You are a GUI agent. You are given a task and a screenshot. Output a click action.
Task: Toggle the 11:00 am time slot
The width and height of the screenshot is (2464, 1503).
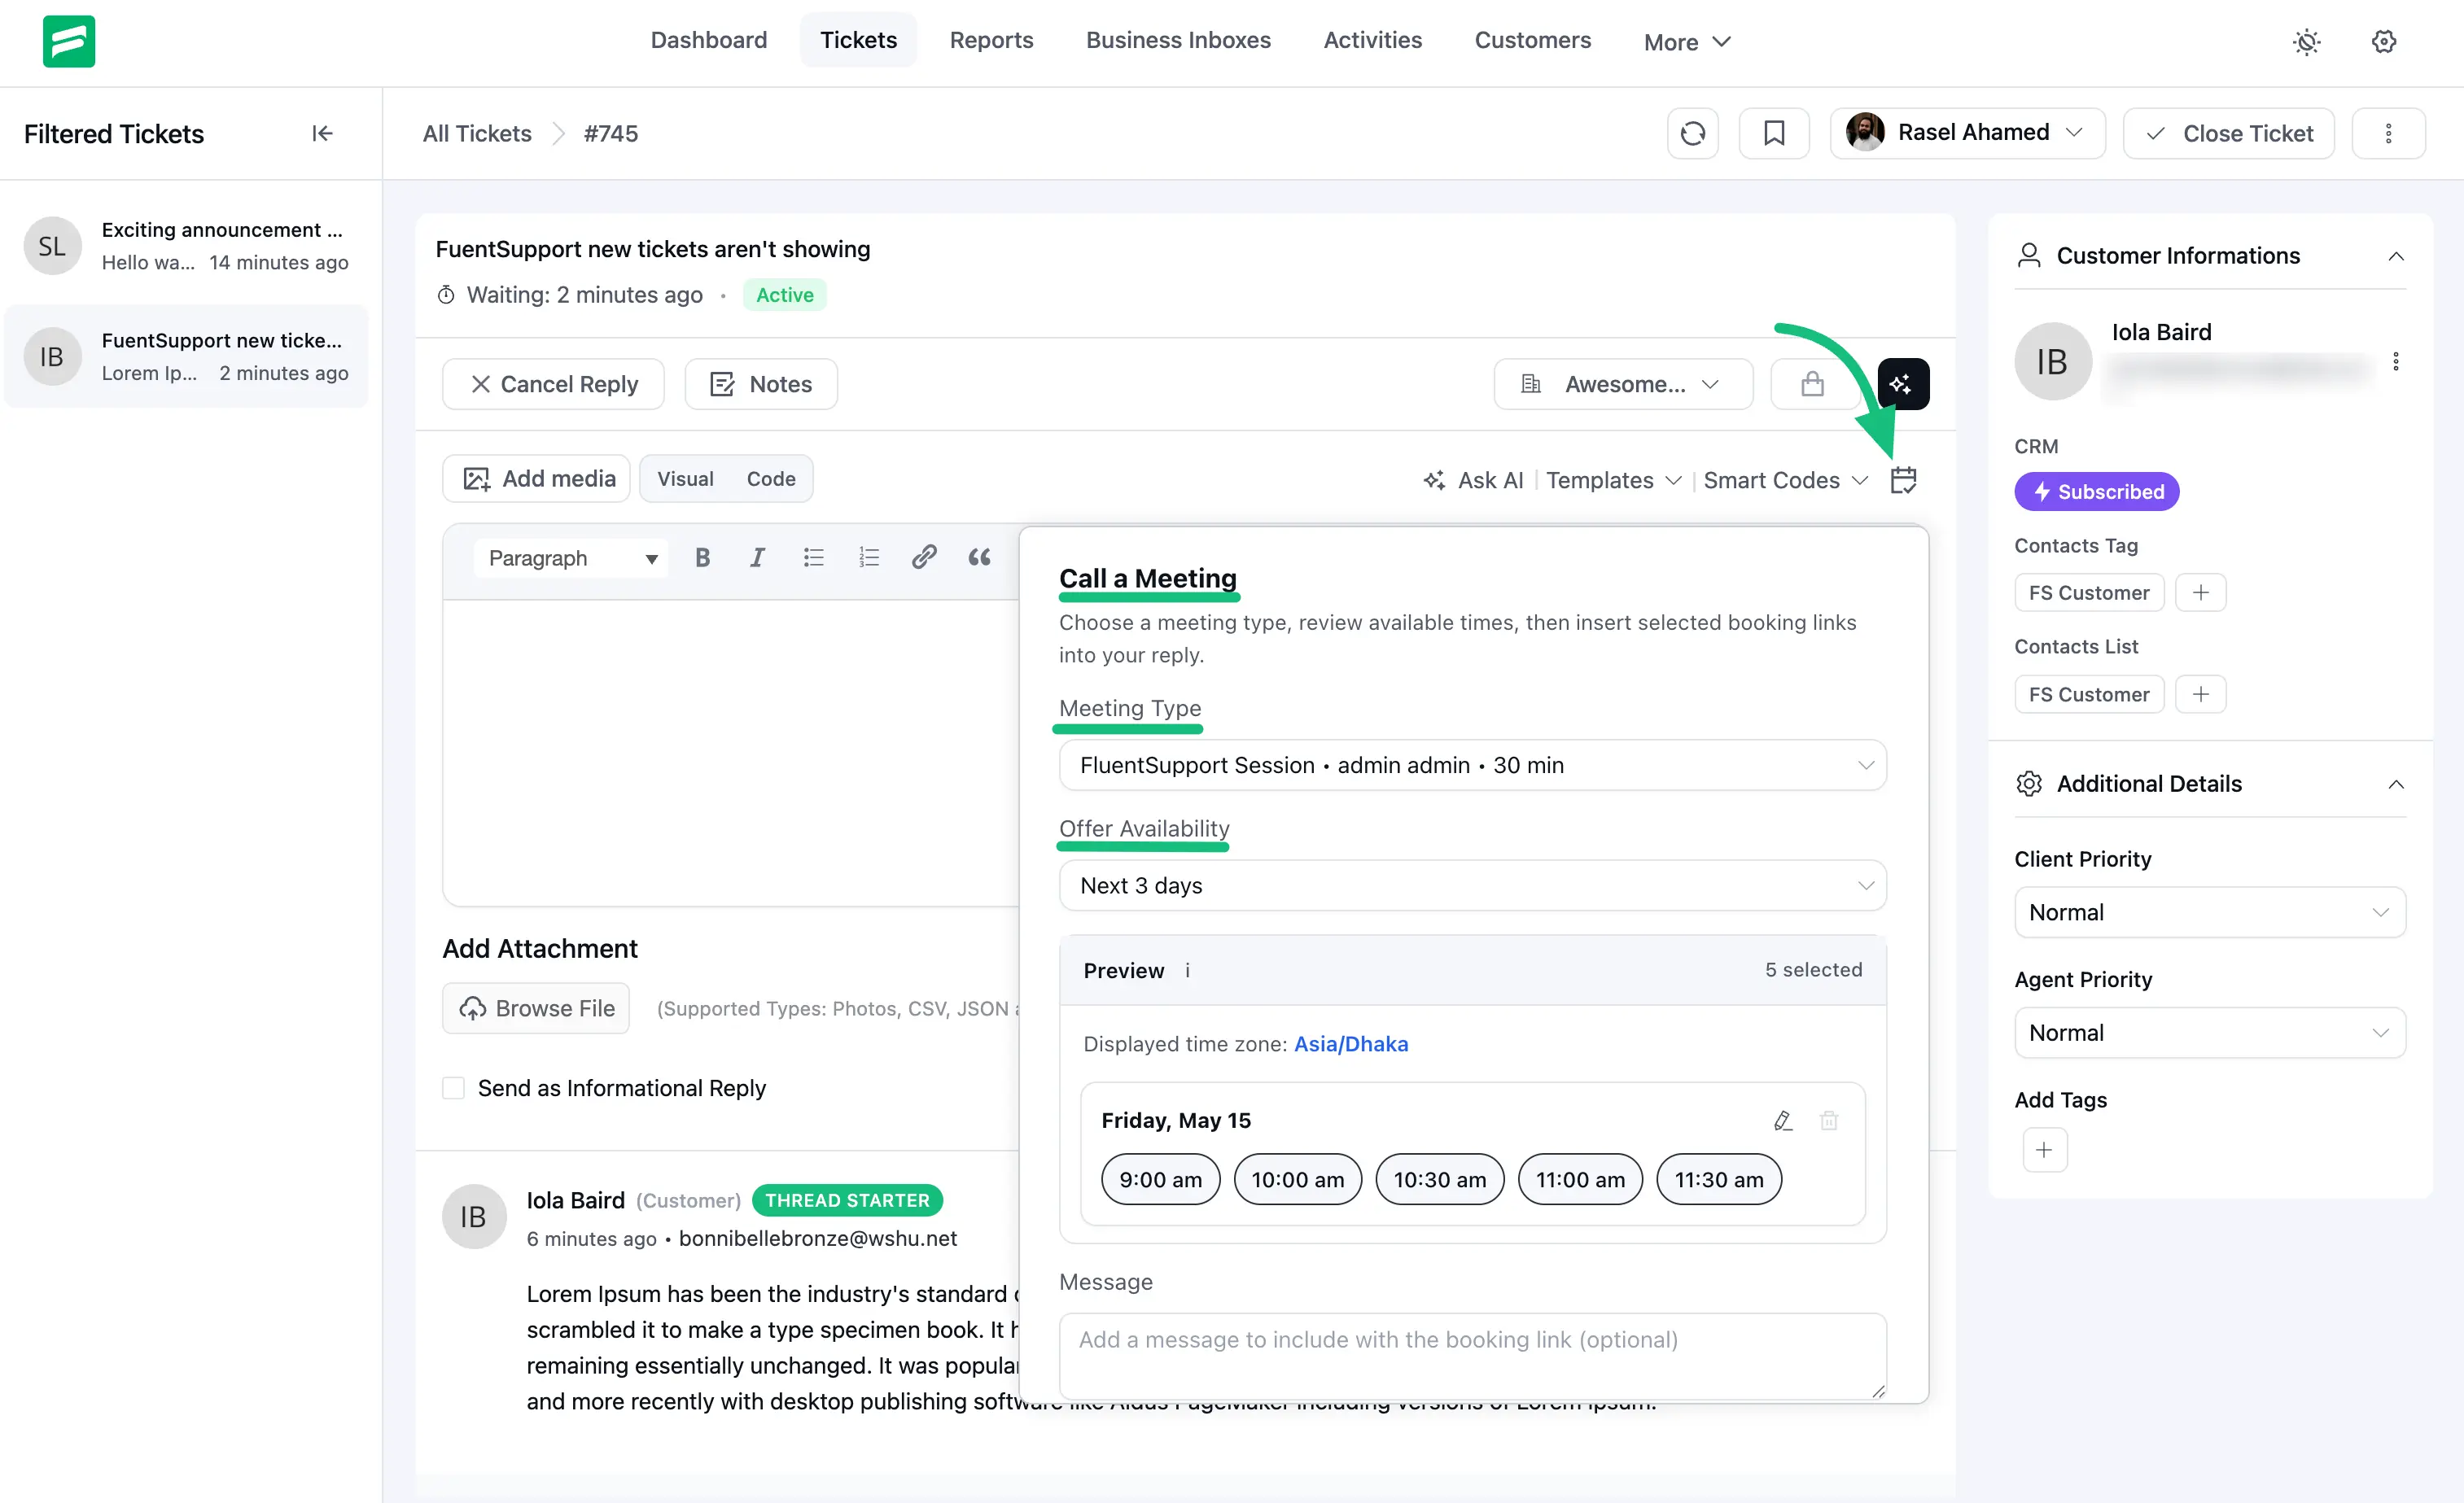tap(1580, 1179)
